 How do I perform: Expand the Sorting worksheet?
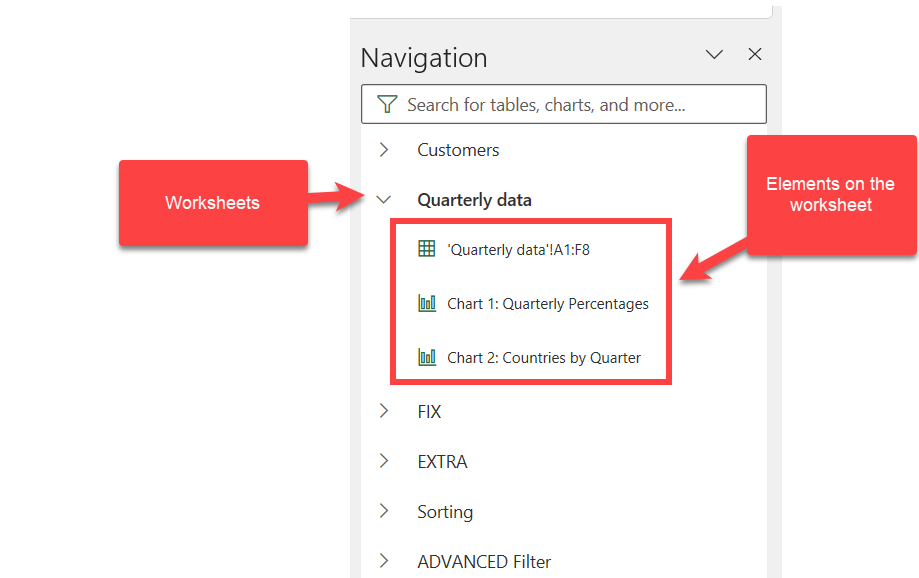pyautogui.click(x=383, y=511)
